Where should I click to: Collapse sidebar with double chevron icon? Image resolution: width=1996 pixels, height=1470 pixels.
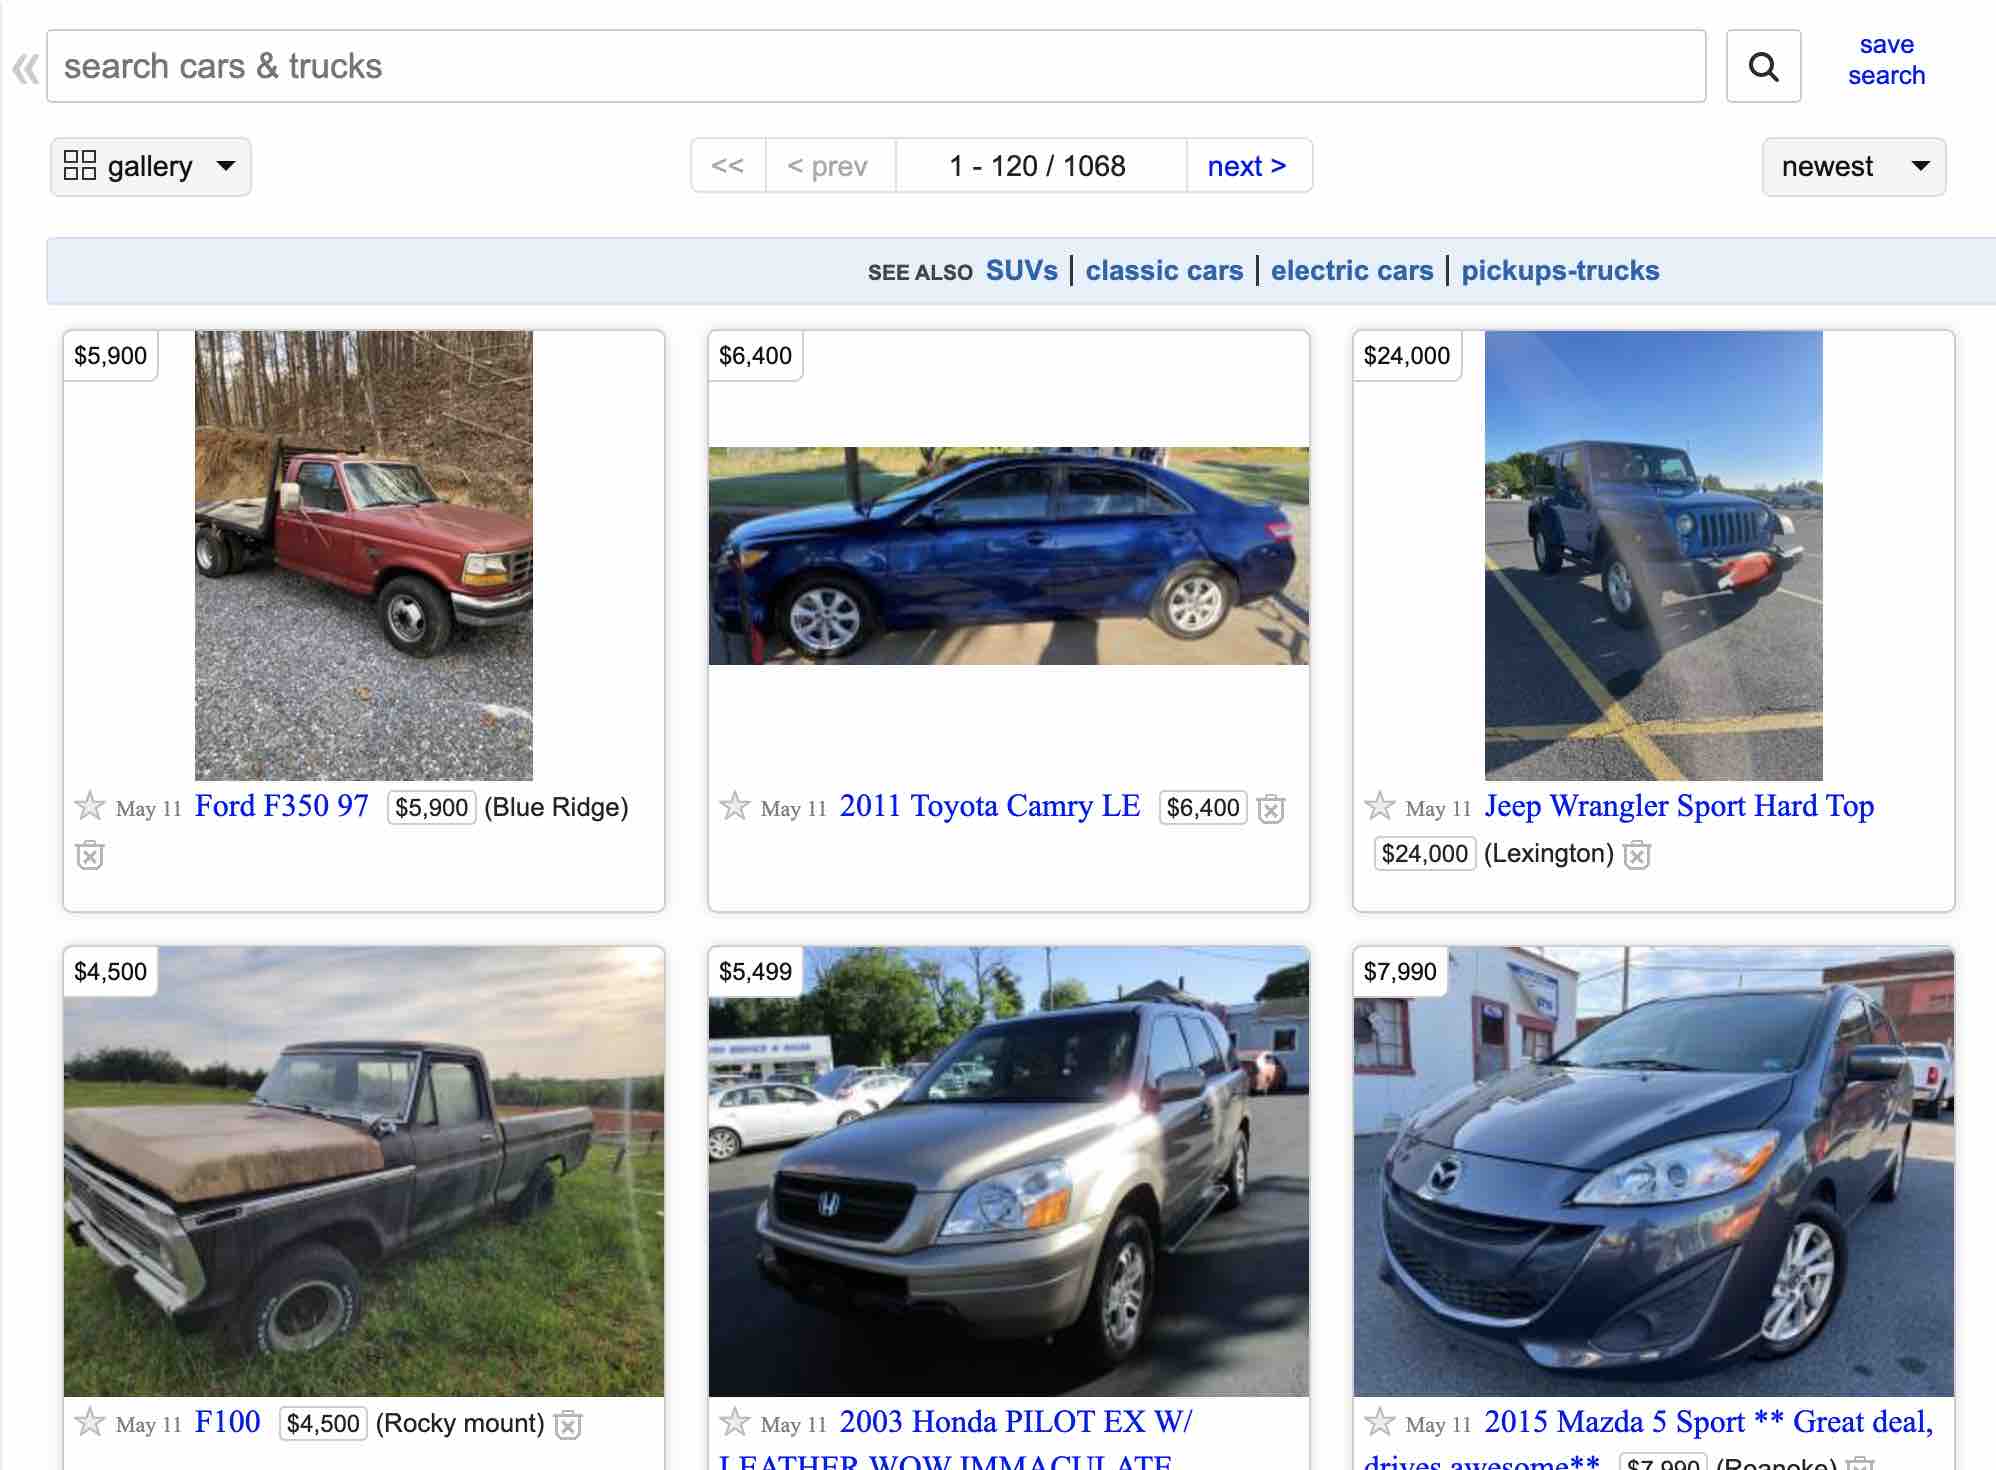[25, 68]
